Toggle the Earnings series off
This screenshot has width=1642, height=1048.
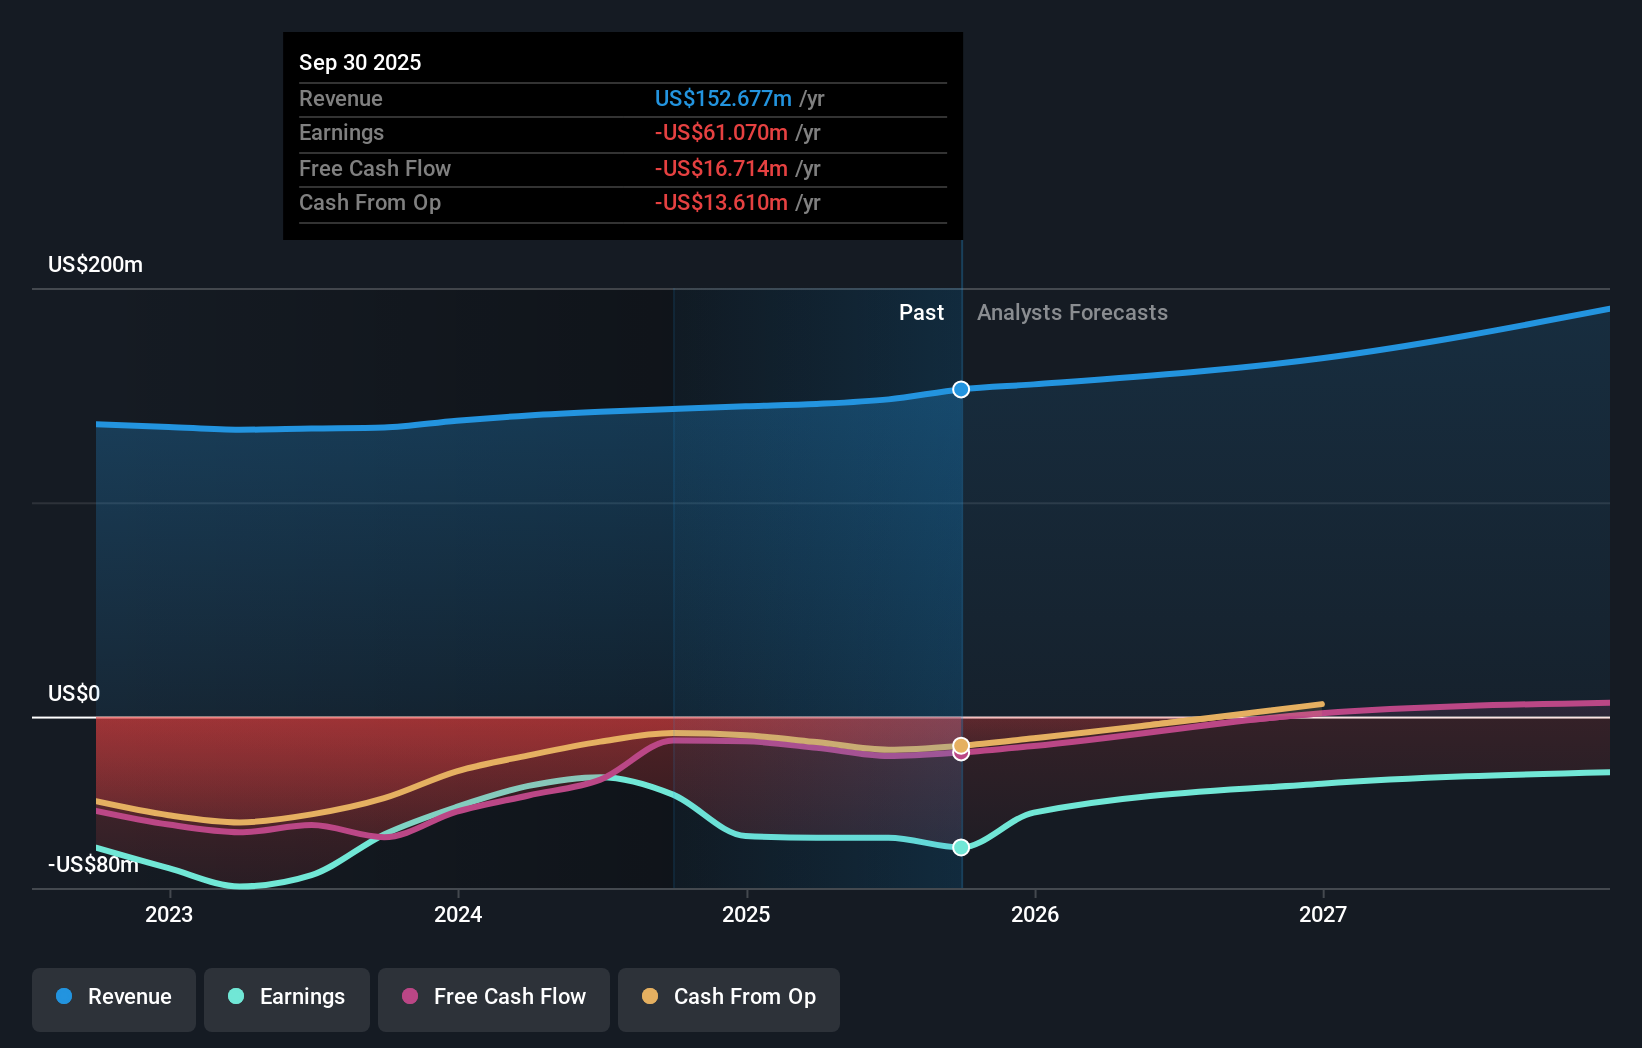coord(286,999)
